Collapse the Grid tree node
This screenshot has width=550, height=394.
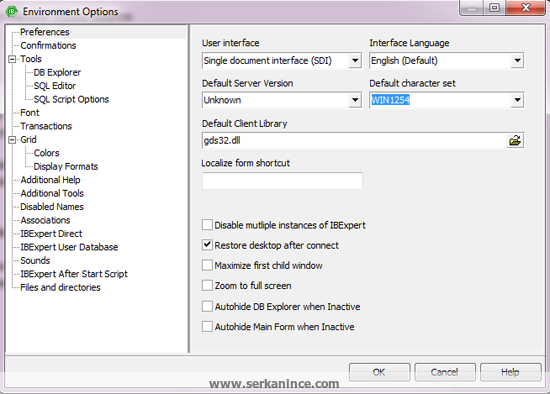pyautogui.click(x=12, y=140)
